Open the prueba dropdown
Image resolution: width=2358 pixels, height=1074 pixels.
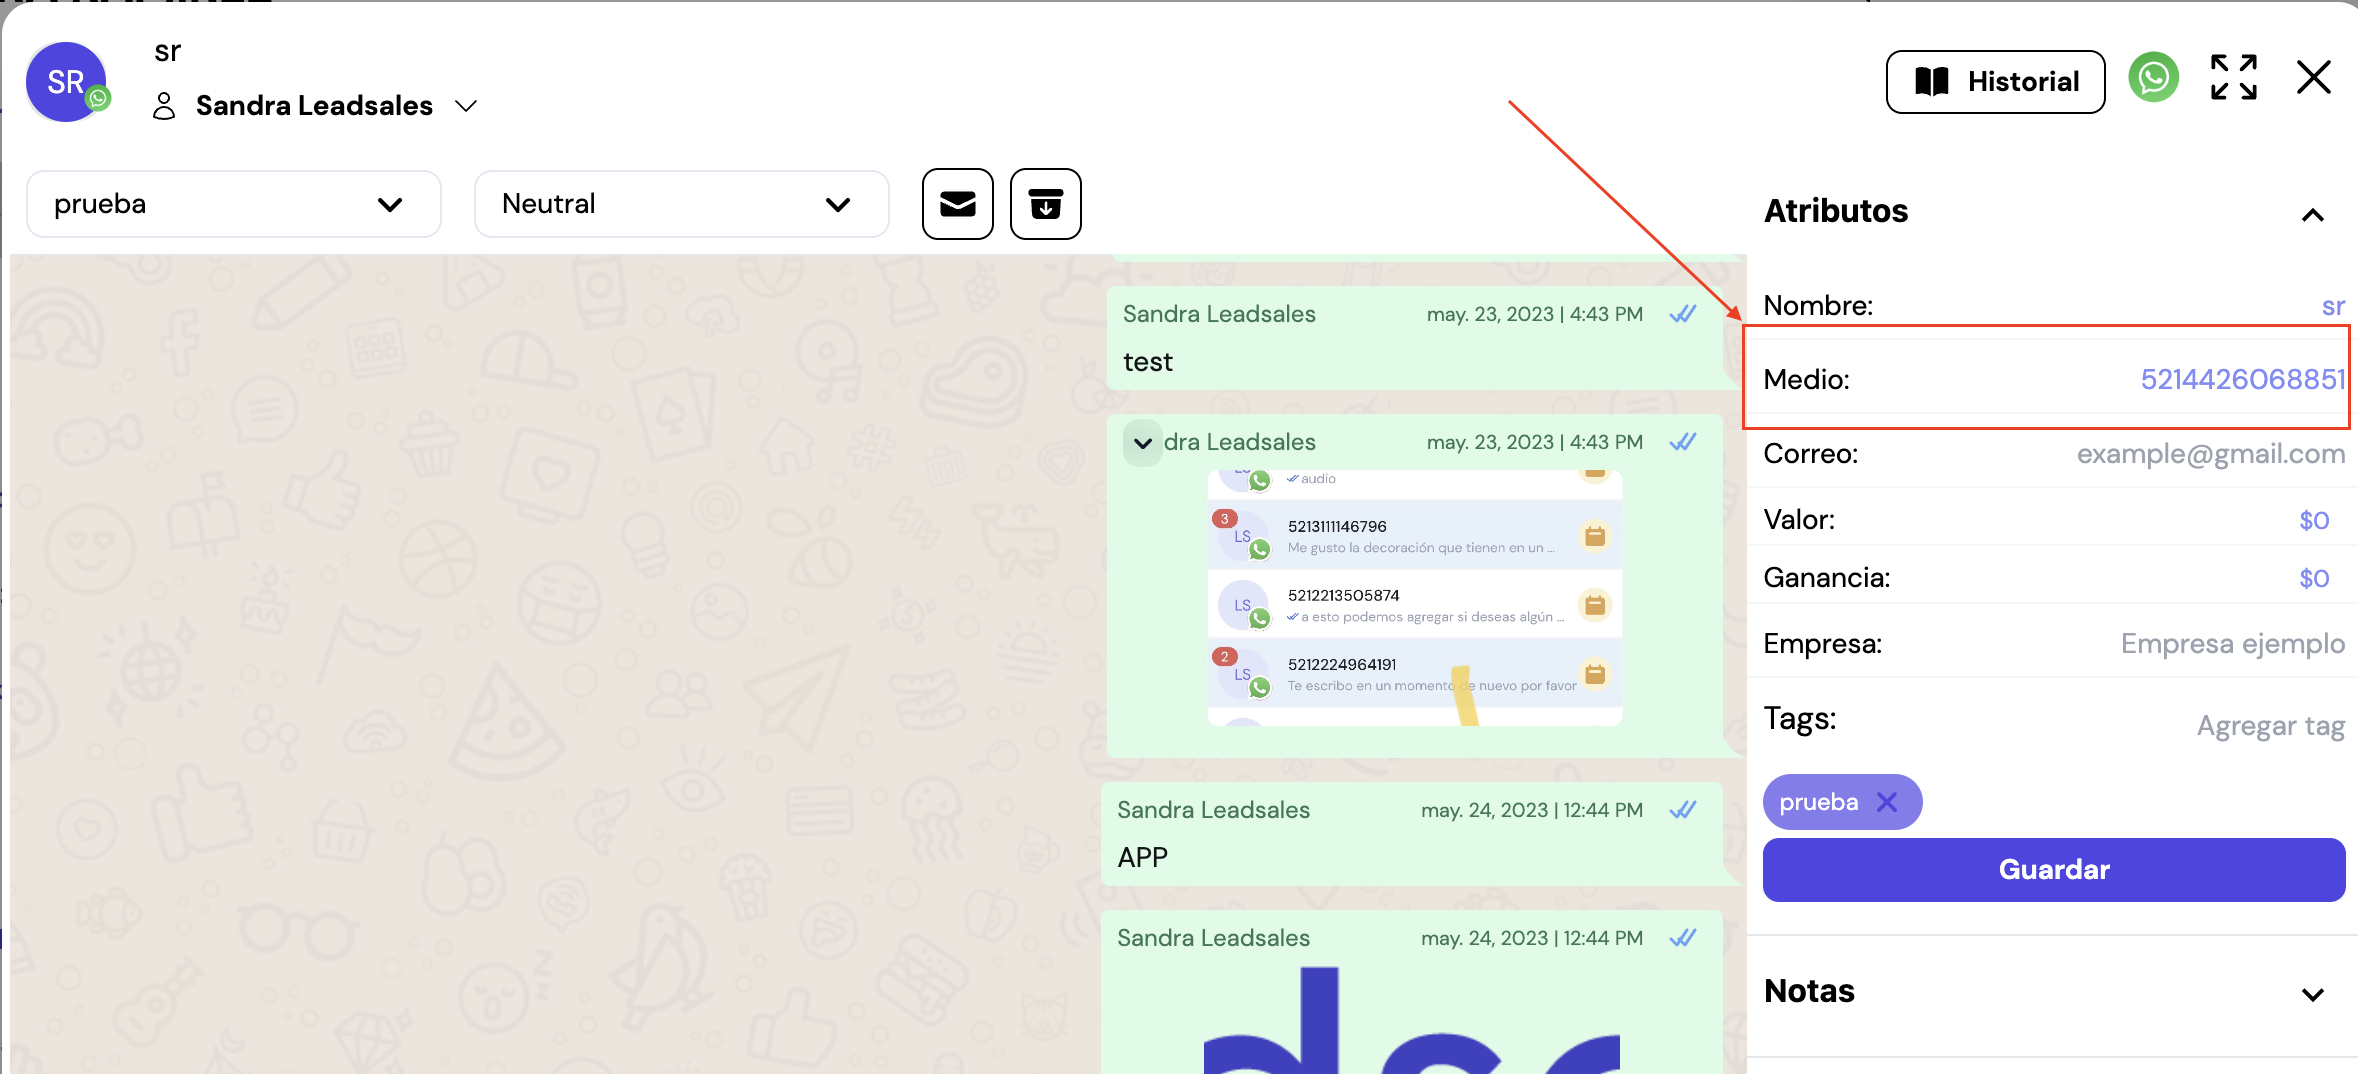pyautogui.click(x=233, y=204)
